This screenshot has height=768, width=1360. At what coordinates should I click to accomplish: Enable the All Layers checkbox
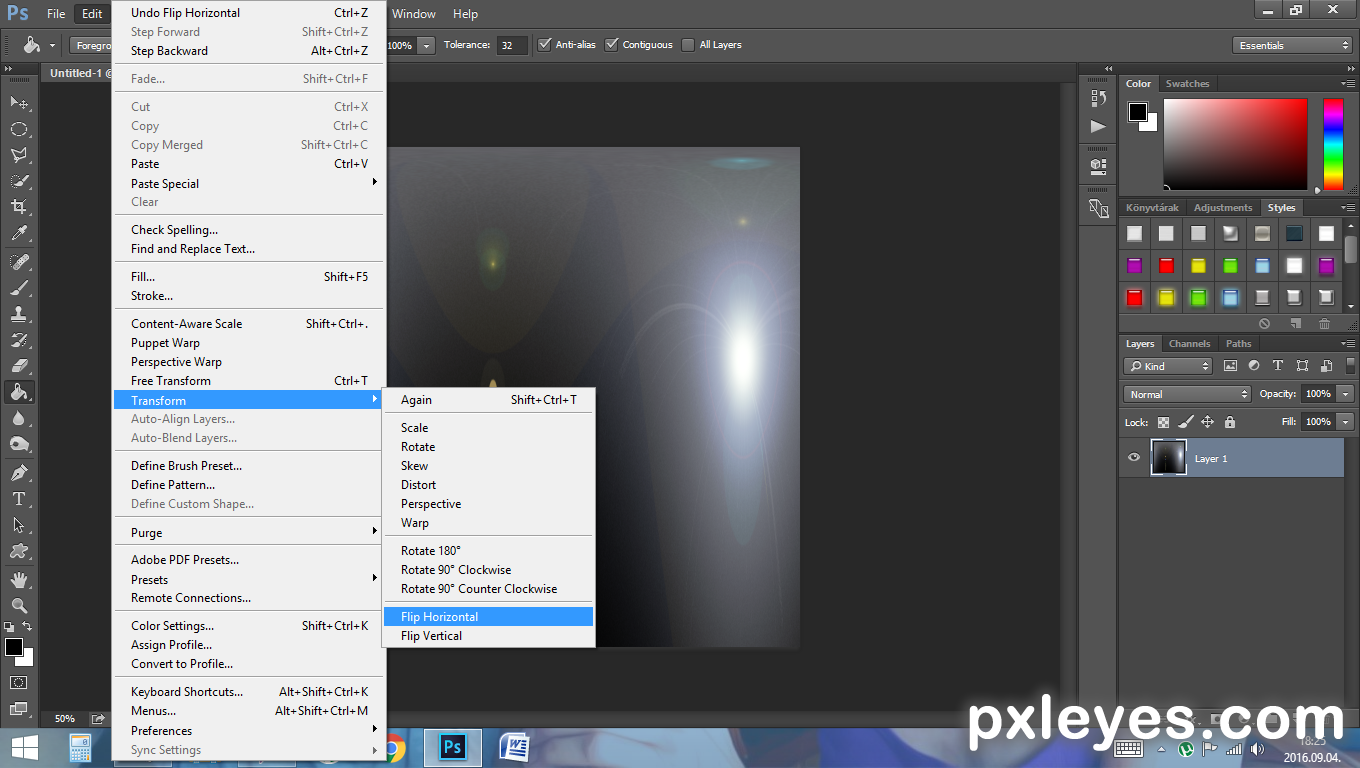(688, 44)
